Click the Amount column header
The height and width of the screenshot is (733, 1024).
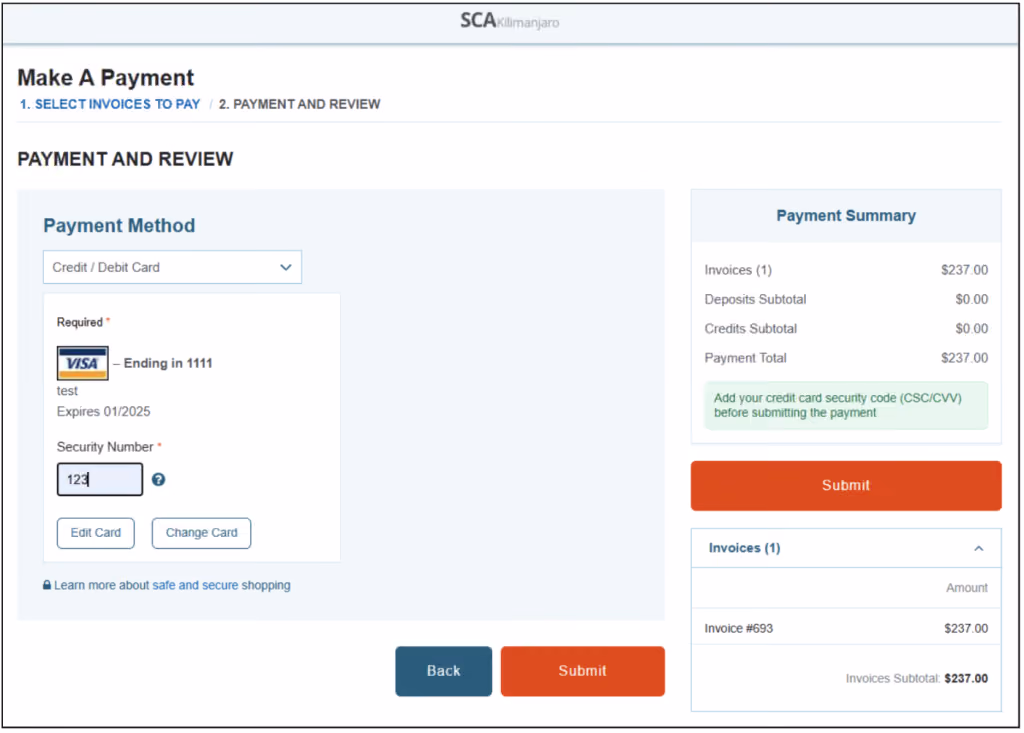coord(967,588)
